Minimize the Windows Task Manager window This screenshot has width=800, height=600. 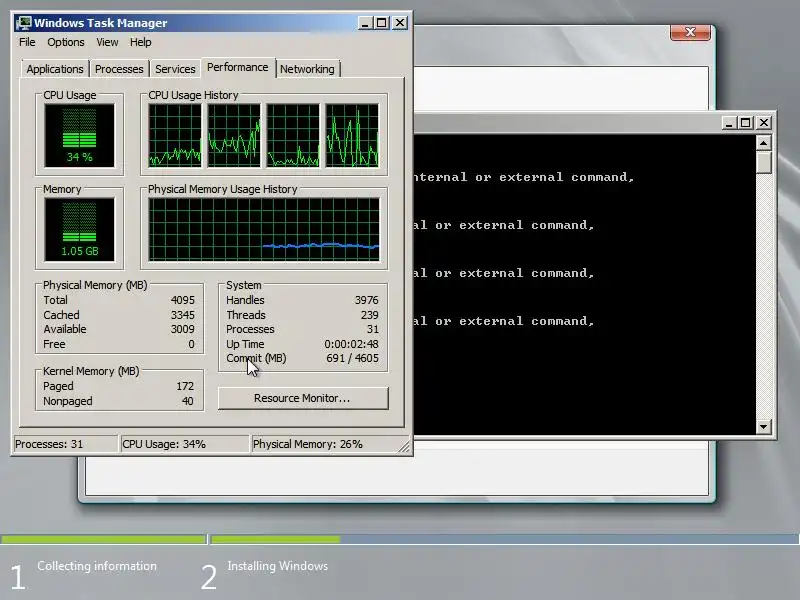point(365,23)
